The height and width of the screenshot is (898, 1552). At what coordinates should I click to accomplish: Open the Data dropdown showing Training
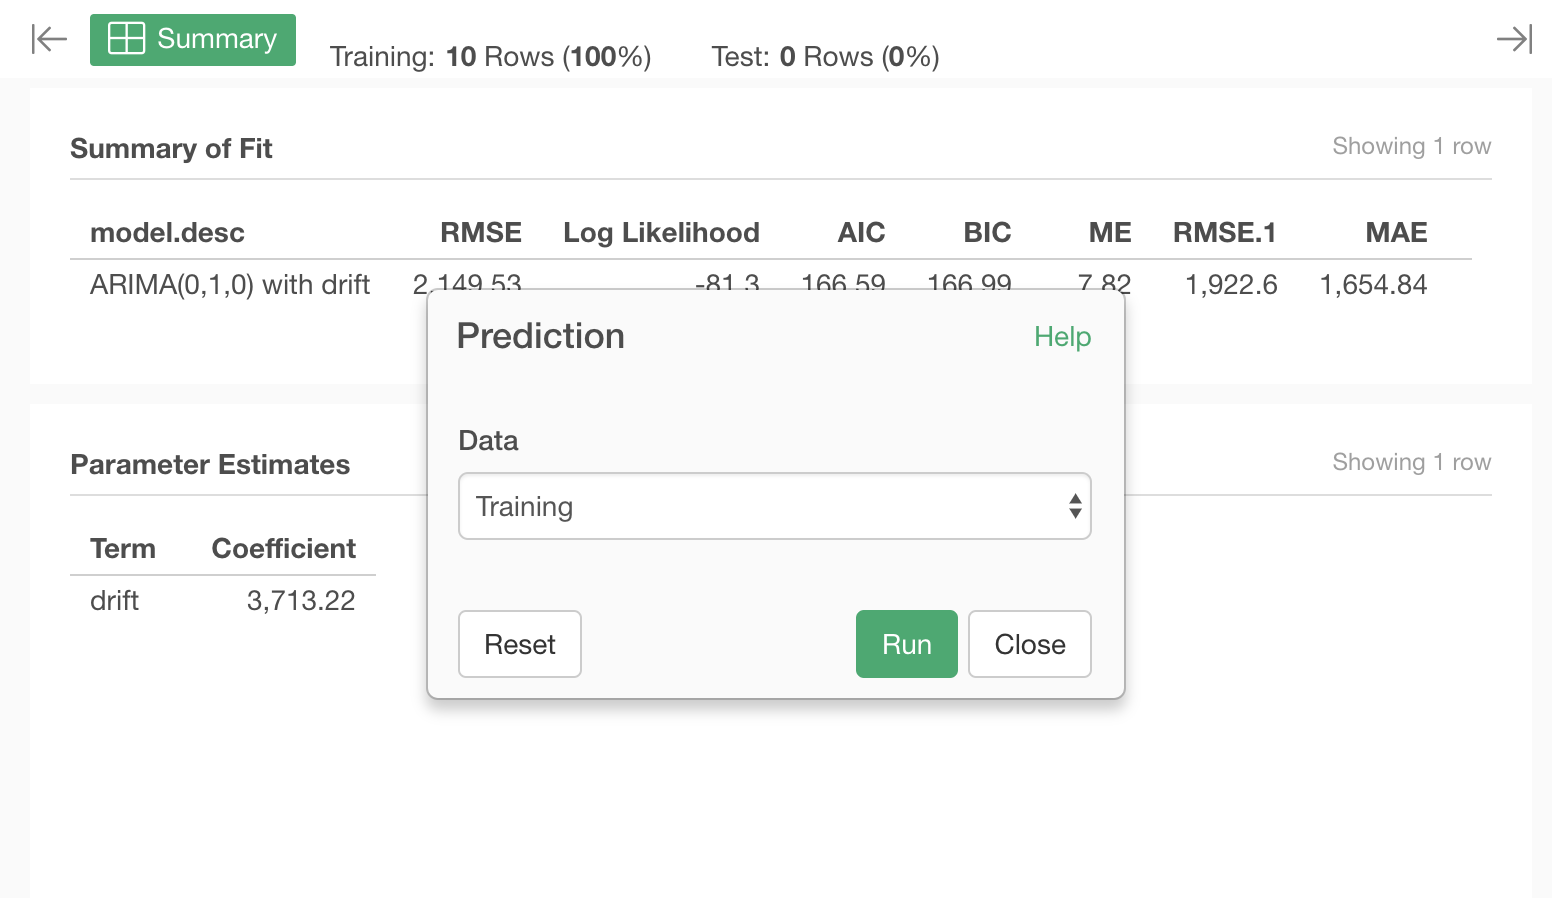(x=775, y=506)
